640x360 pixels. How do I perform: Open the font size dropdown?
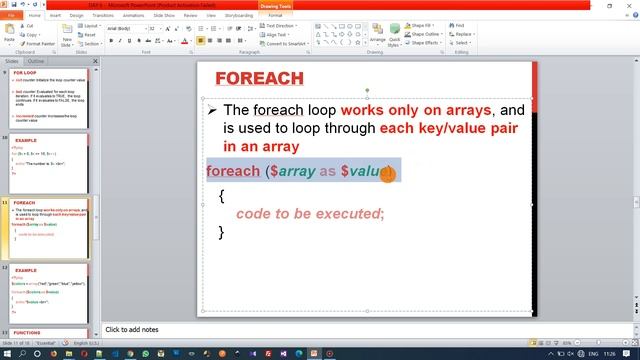click(160, 29)
